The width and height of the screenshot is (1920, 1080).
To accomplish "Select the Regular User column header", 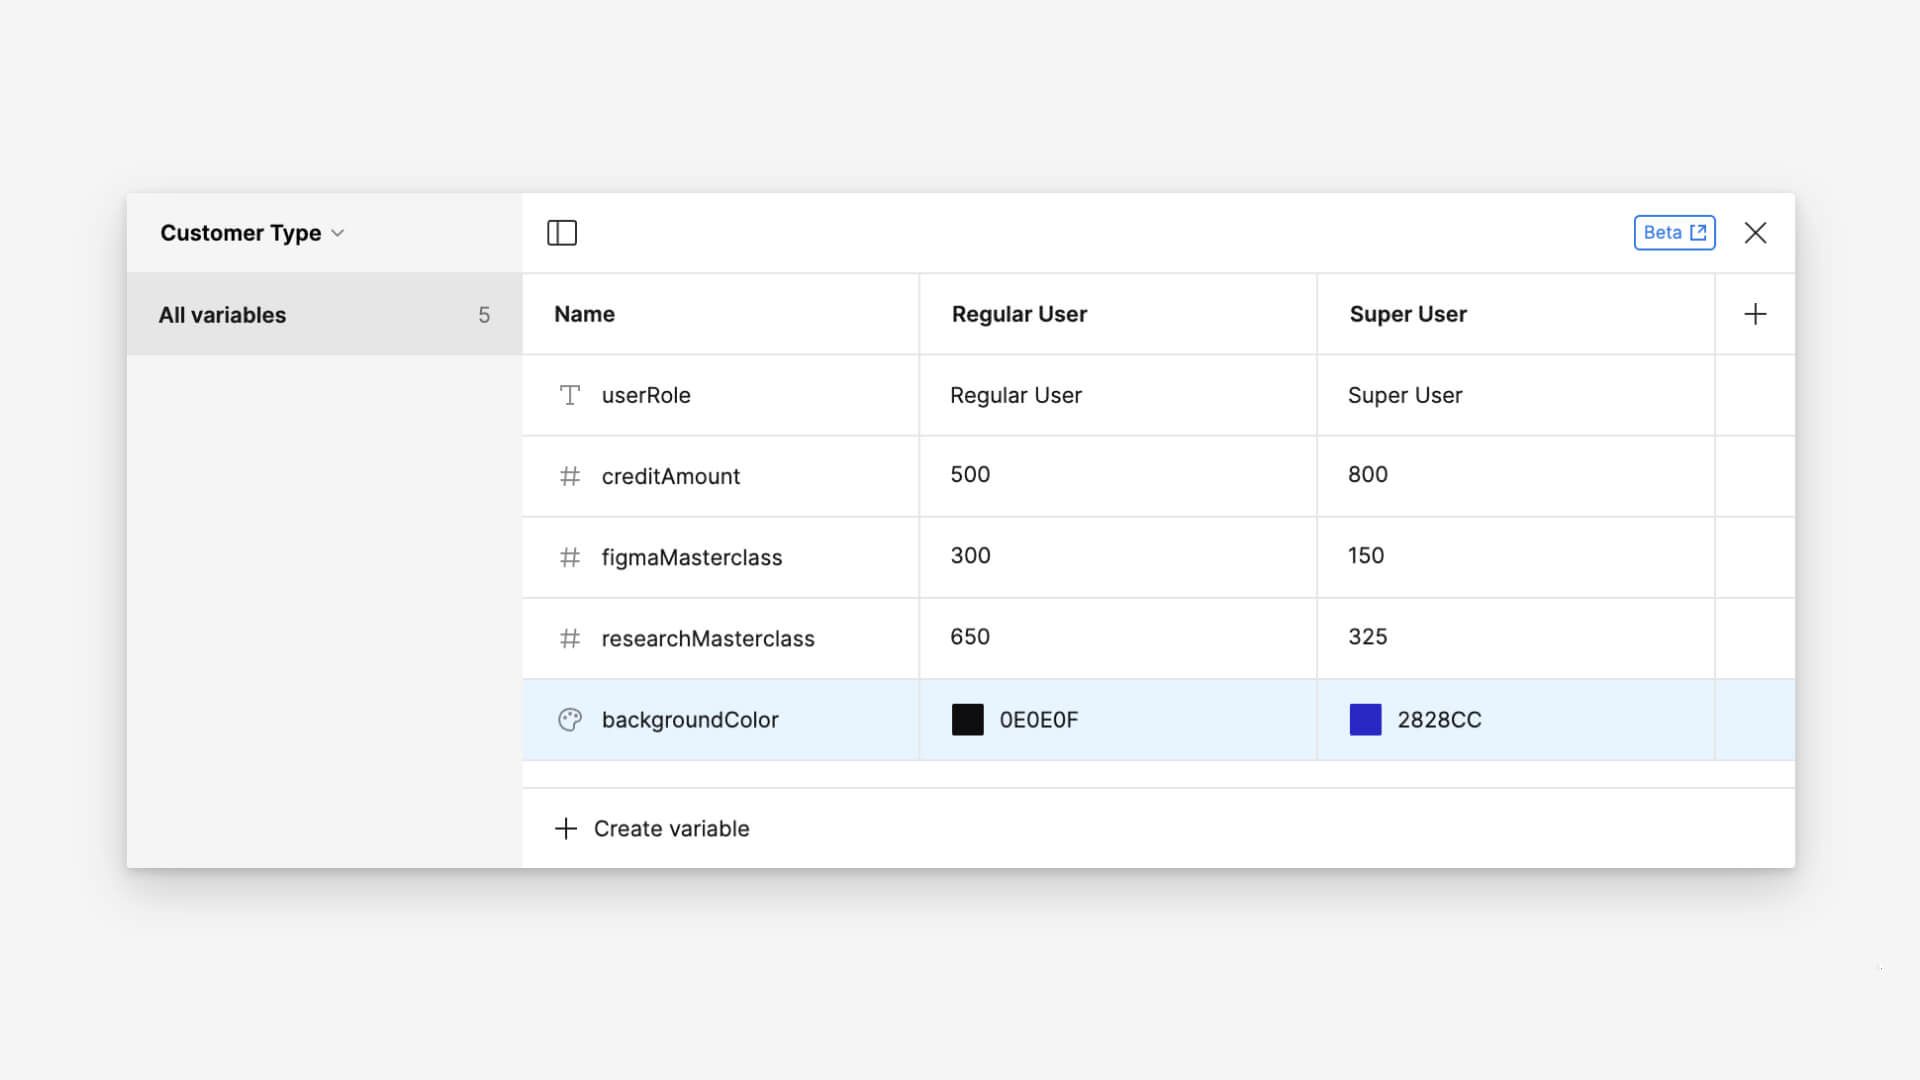I will point(1019,314).
